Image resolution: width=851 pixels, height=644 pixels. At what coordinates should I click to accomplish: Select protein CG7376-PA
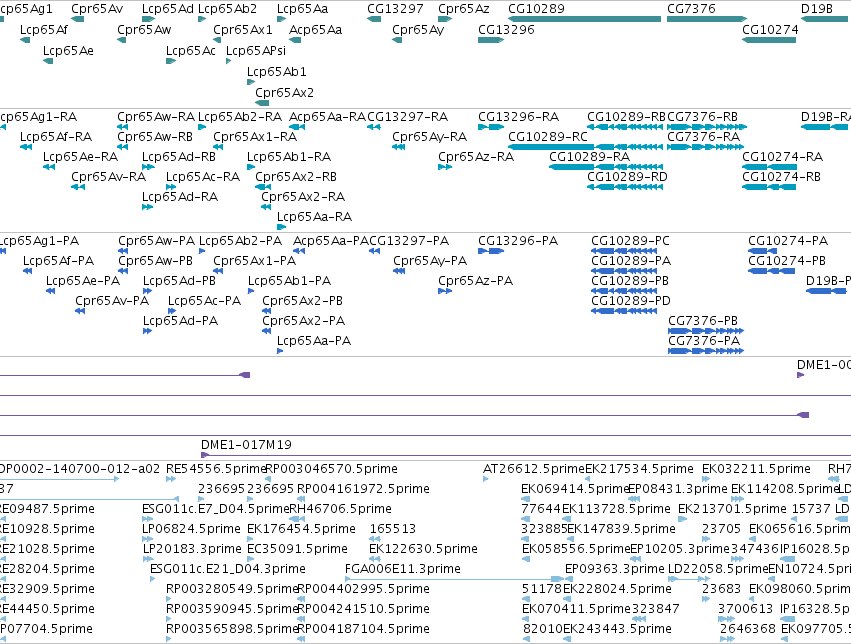pyautogui.click(x=704, y=341)
